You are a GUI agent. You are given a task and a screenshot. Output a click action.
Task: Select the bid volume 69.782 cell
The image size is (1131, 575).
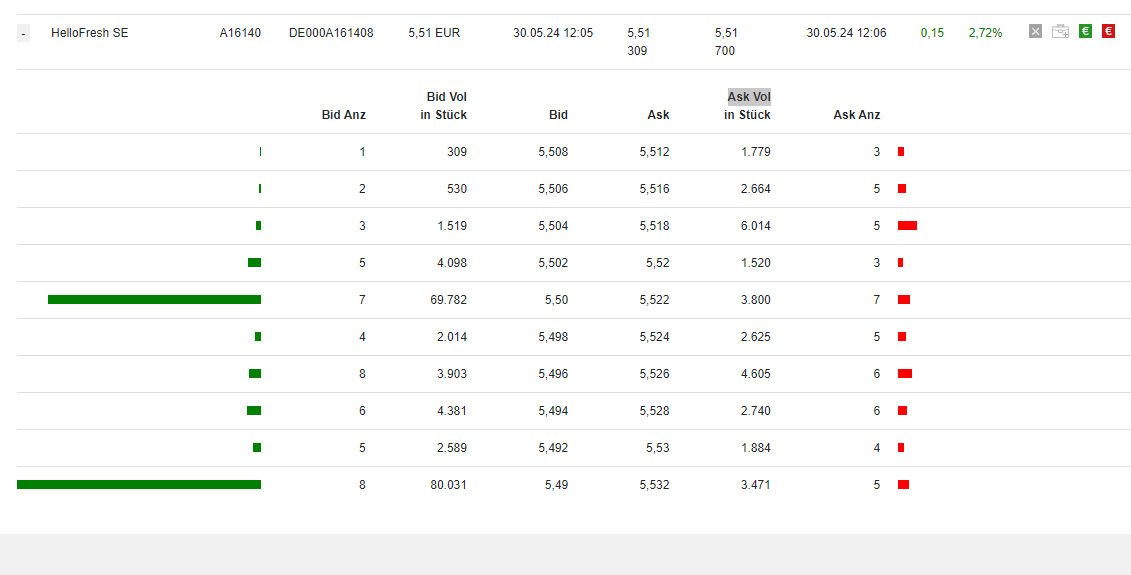[x=449, y=300]
